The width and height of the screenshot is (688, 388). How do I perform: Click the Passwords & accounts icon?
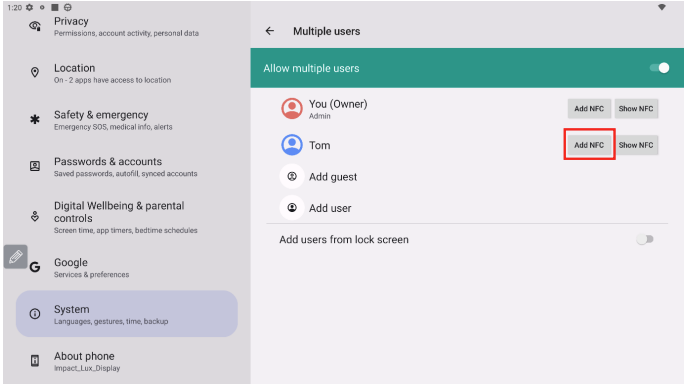35,166
